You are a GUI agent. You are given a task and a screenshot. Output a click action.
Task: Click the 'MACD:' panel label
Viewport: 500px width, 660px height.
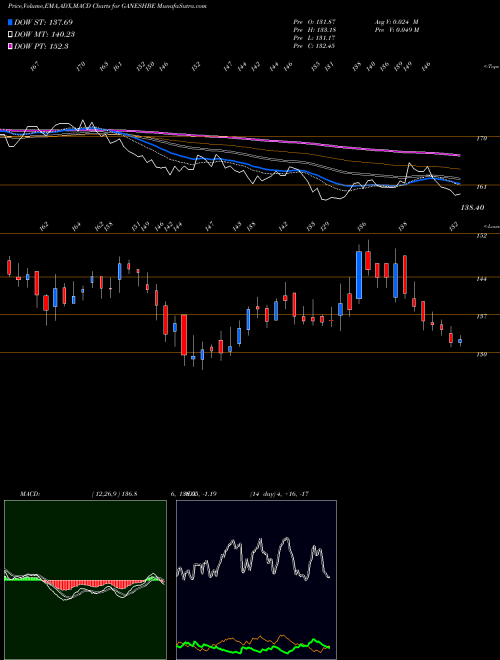click(30, 494)
